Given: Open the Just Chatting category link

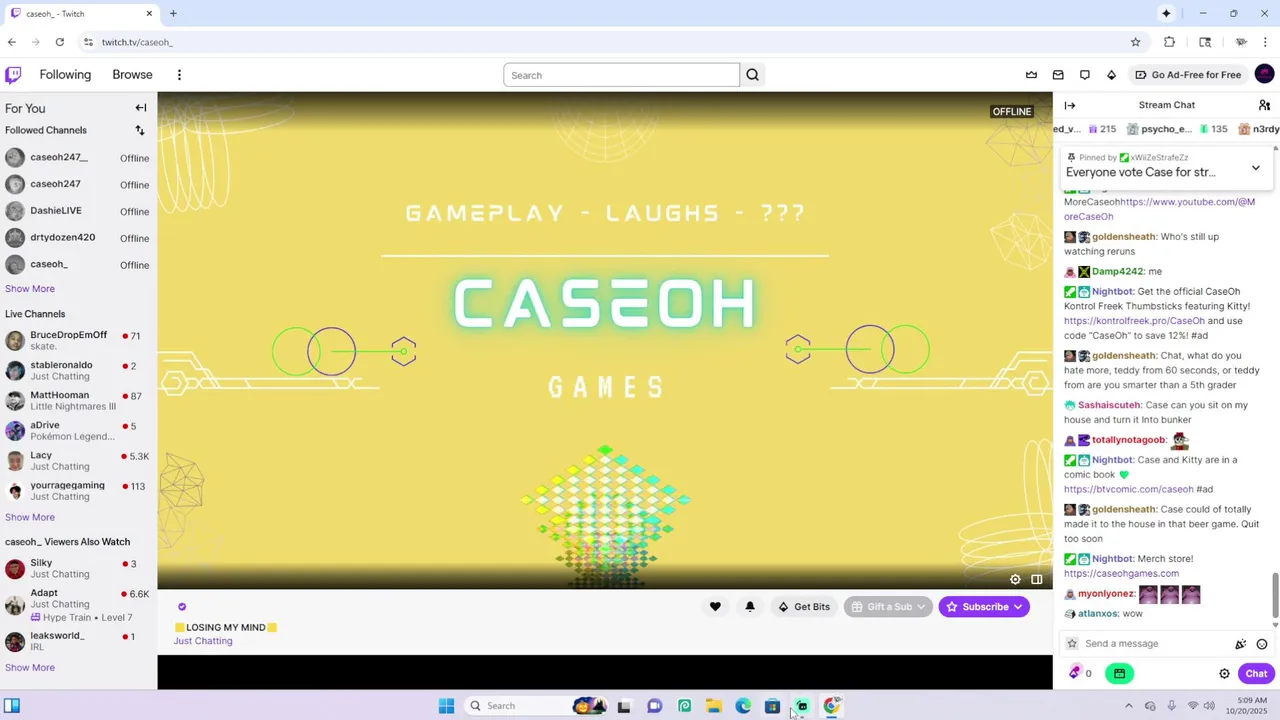Looking at the screenshot, I should pyautogui.click(x=203, y=641).
